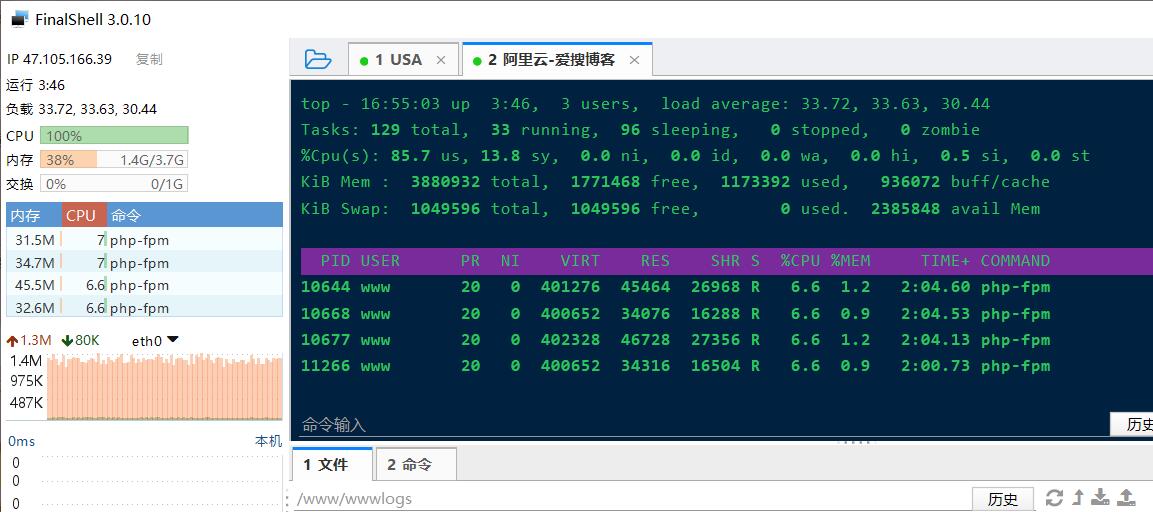Screen dimensions: 1153x512
Task: Click the 交换 0% usage bar
Action: click(115, 183)
